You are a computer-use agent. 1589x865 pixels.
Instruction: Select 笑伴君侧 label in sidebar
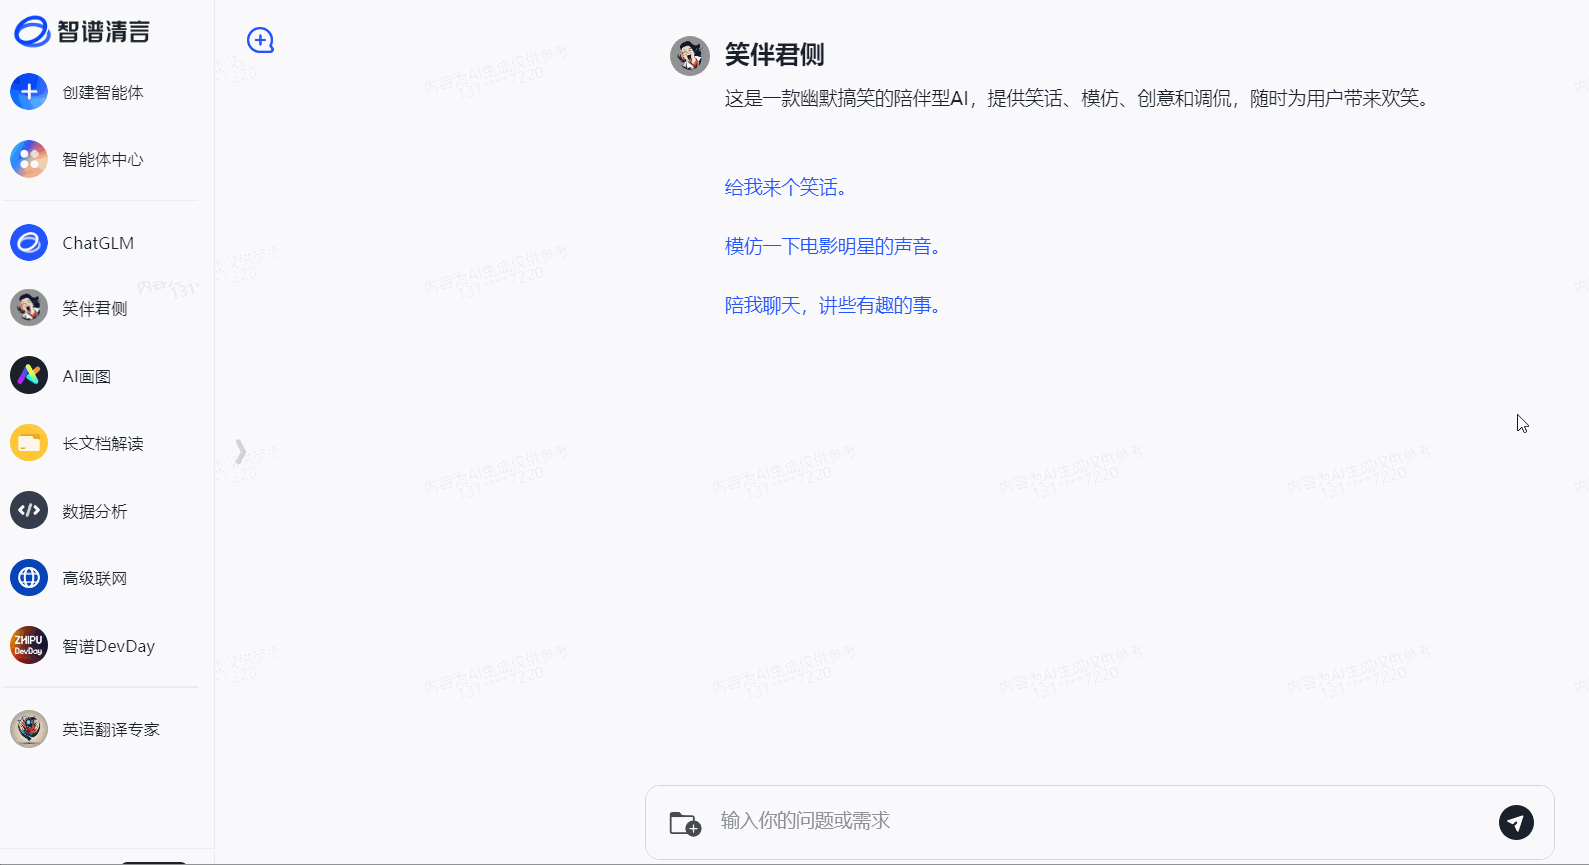tap(95, 308)
